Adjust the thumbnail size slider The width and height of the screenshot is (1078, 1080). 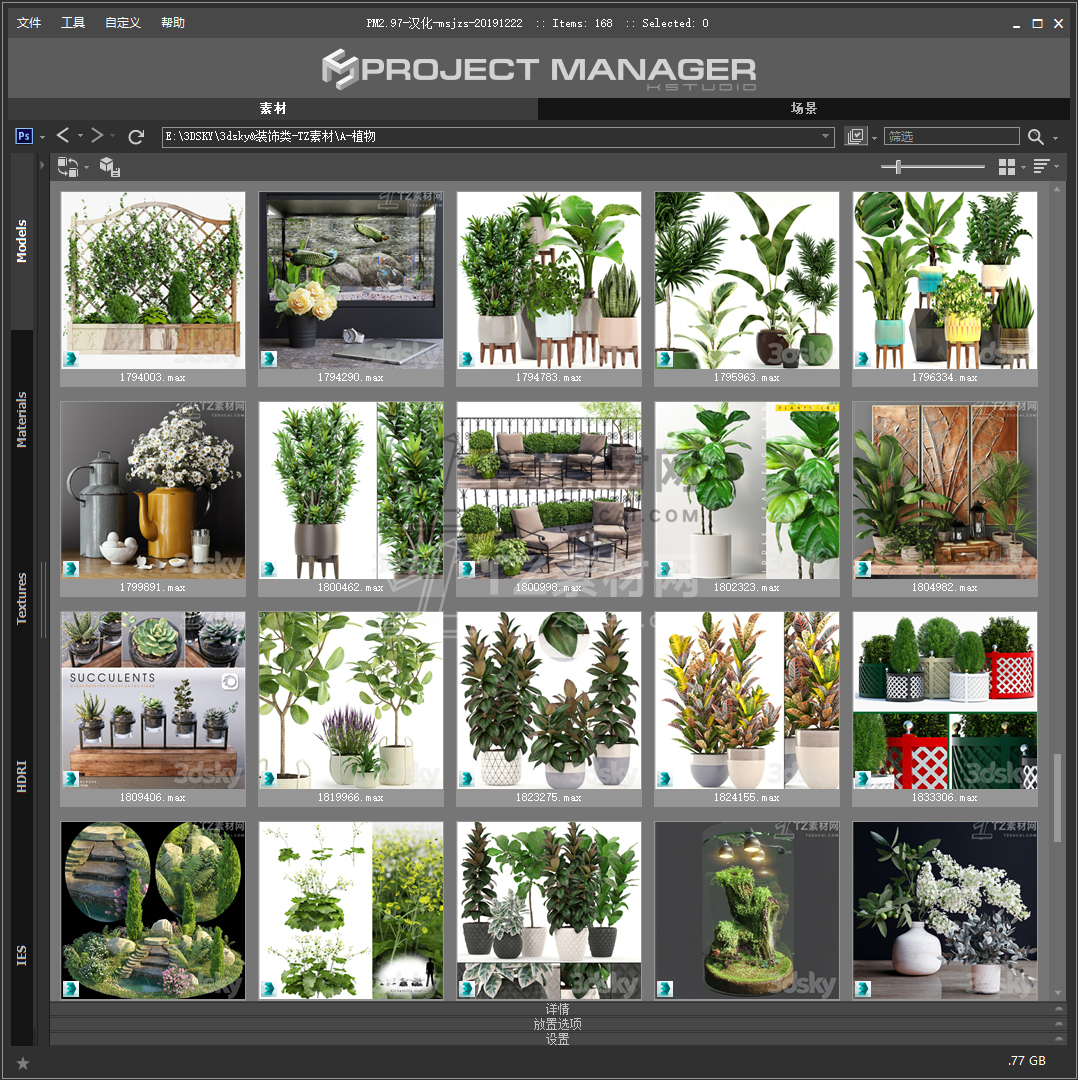point(898,167)
